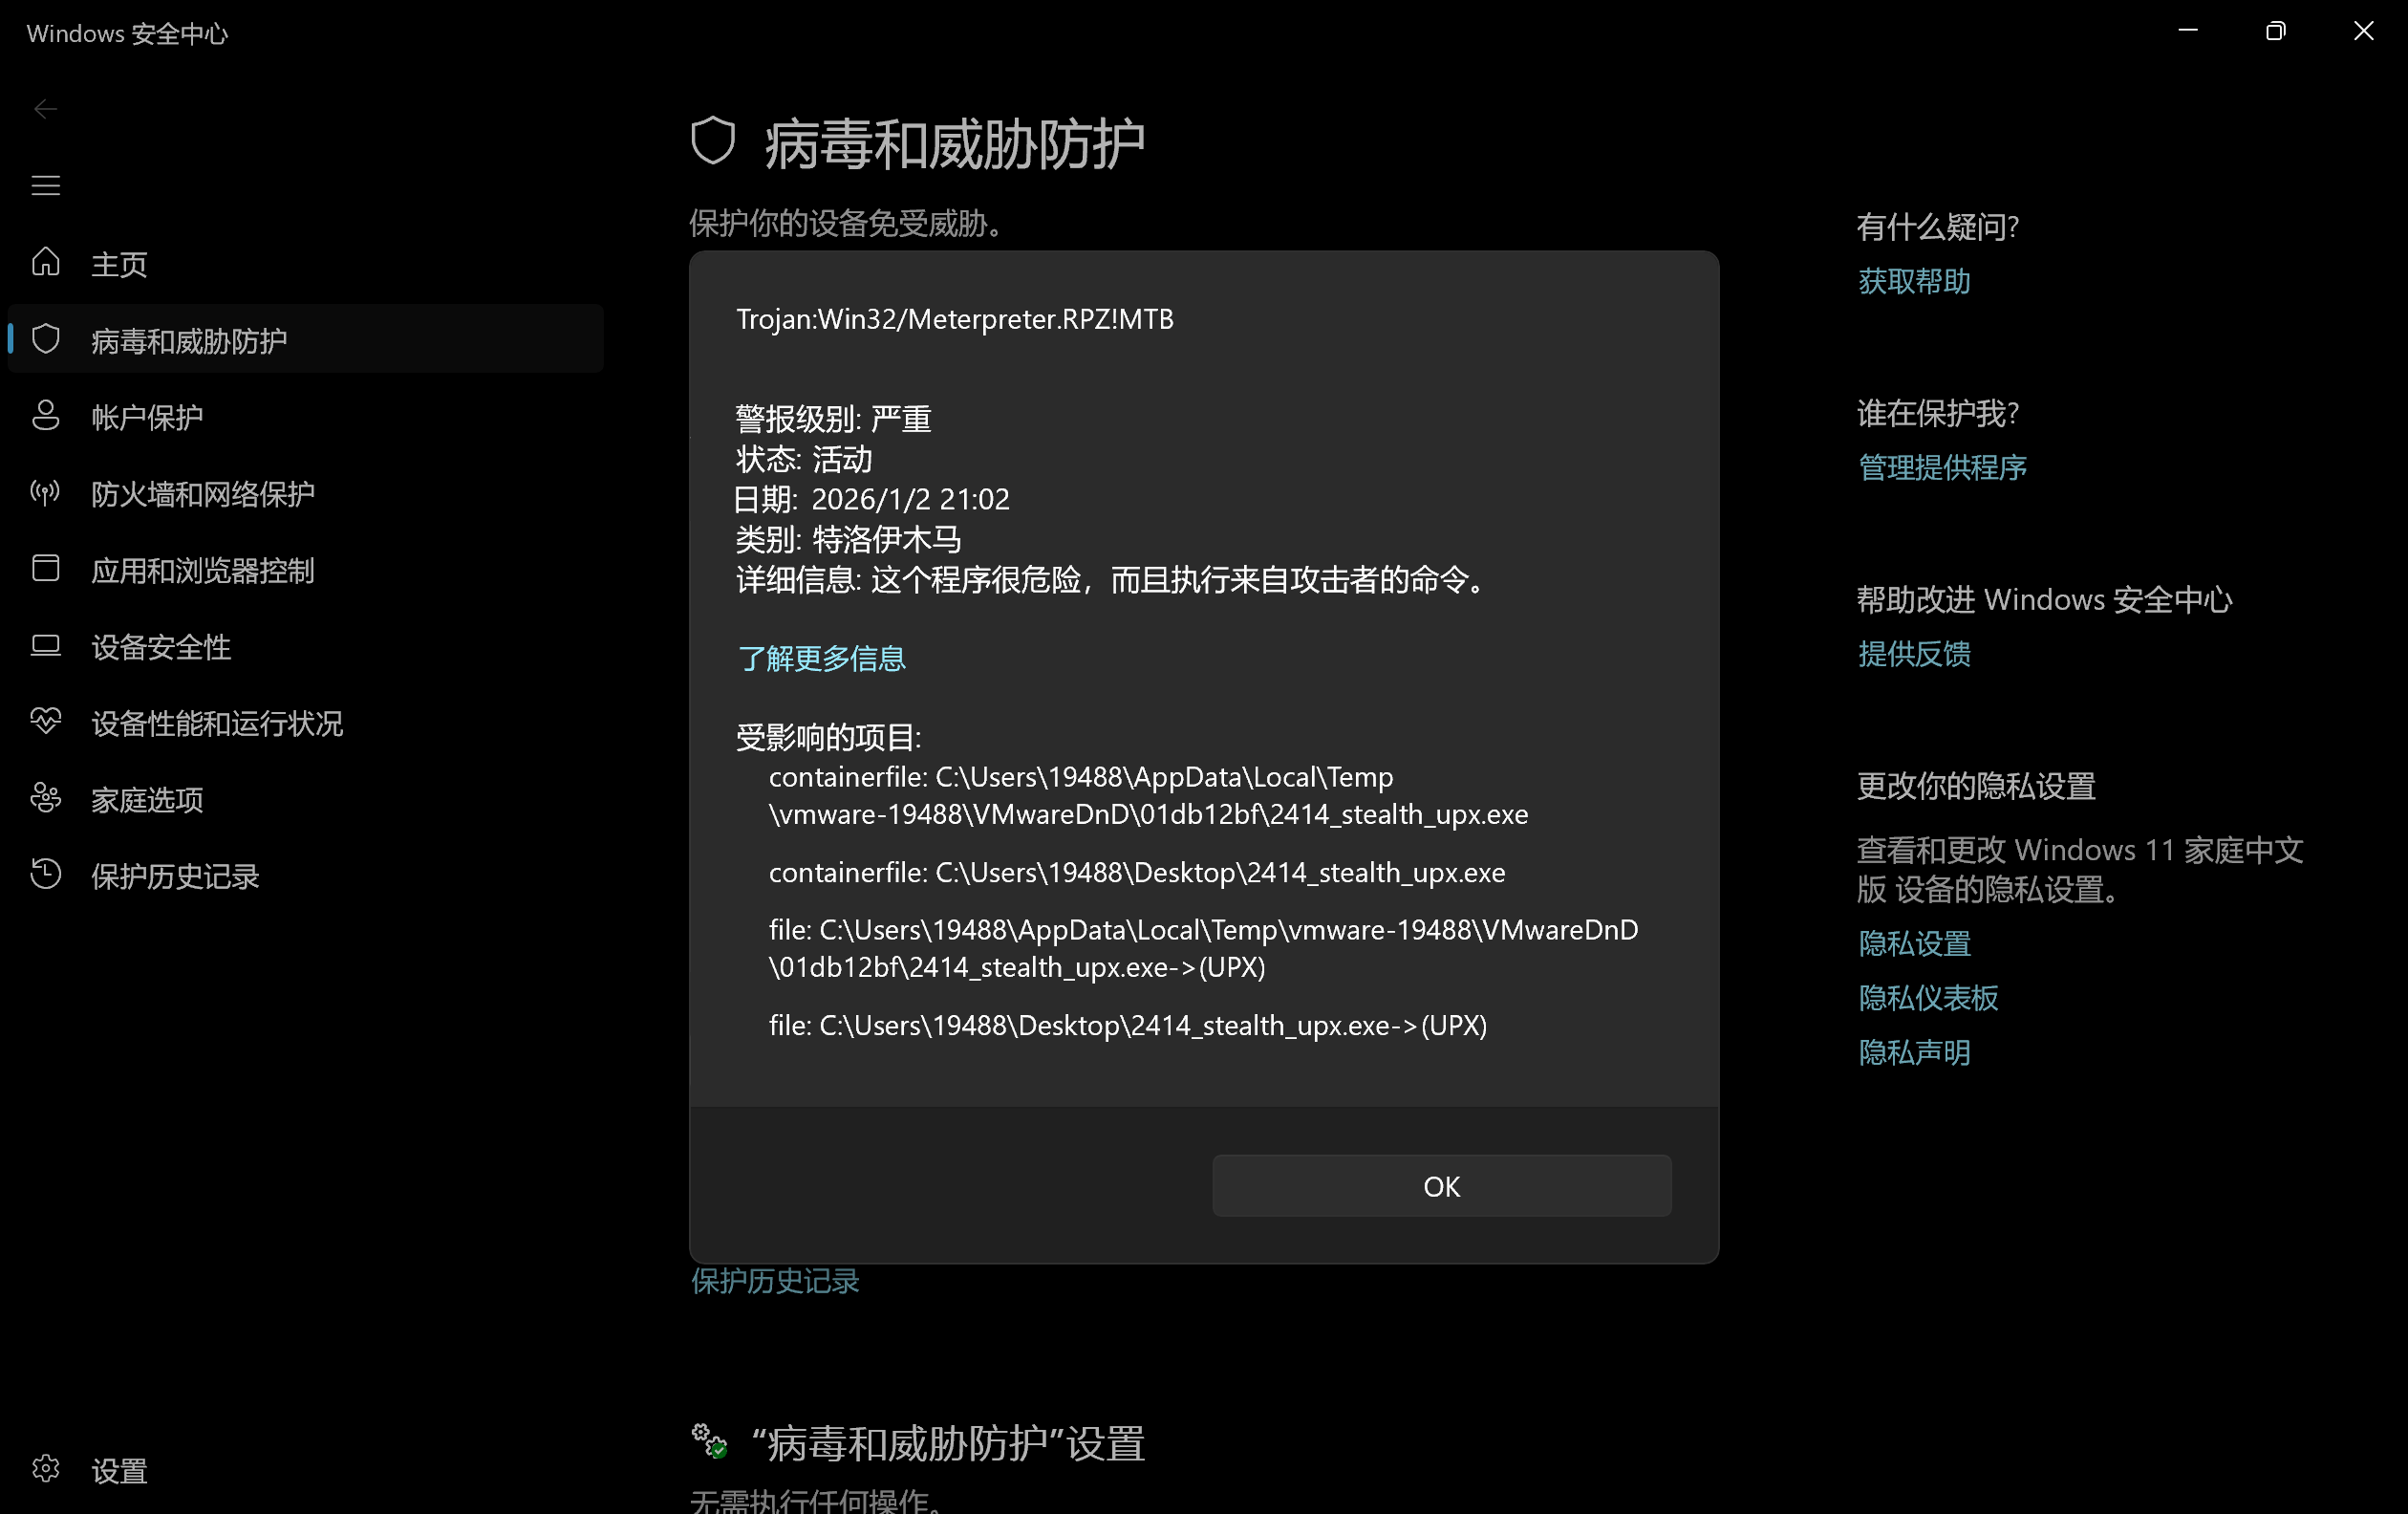The width and height of the screenshot is (2408, 1514).
Task: Click the account protection person icon
Action: click(x=46, y=416)
